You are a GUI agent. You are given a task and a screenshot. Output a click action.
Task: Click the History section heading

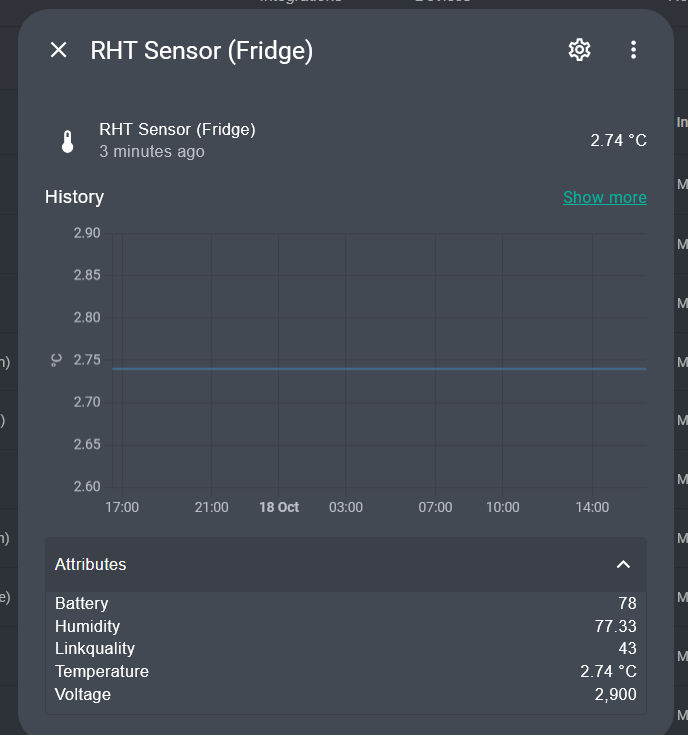(x=74, y=197)
